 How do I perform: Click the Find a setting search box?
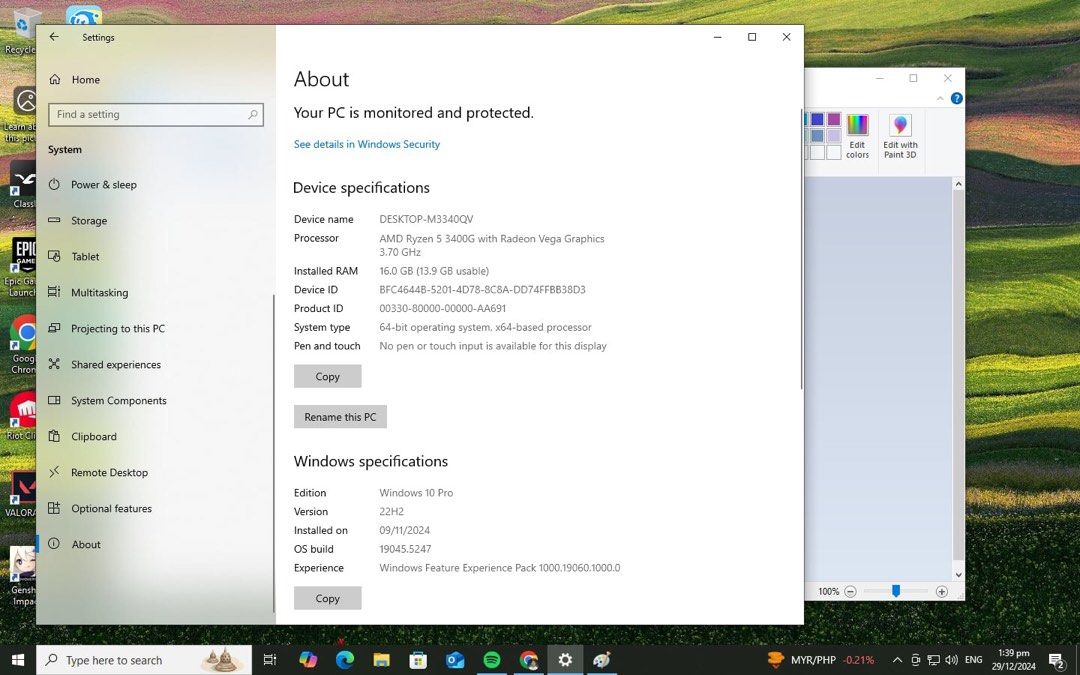(x=156, y=114)
